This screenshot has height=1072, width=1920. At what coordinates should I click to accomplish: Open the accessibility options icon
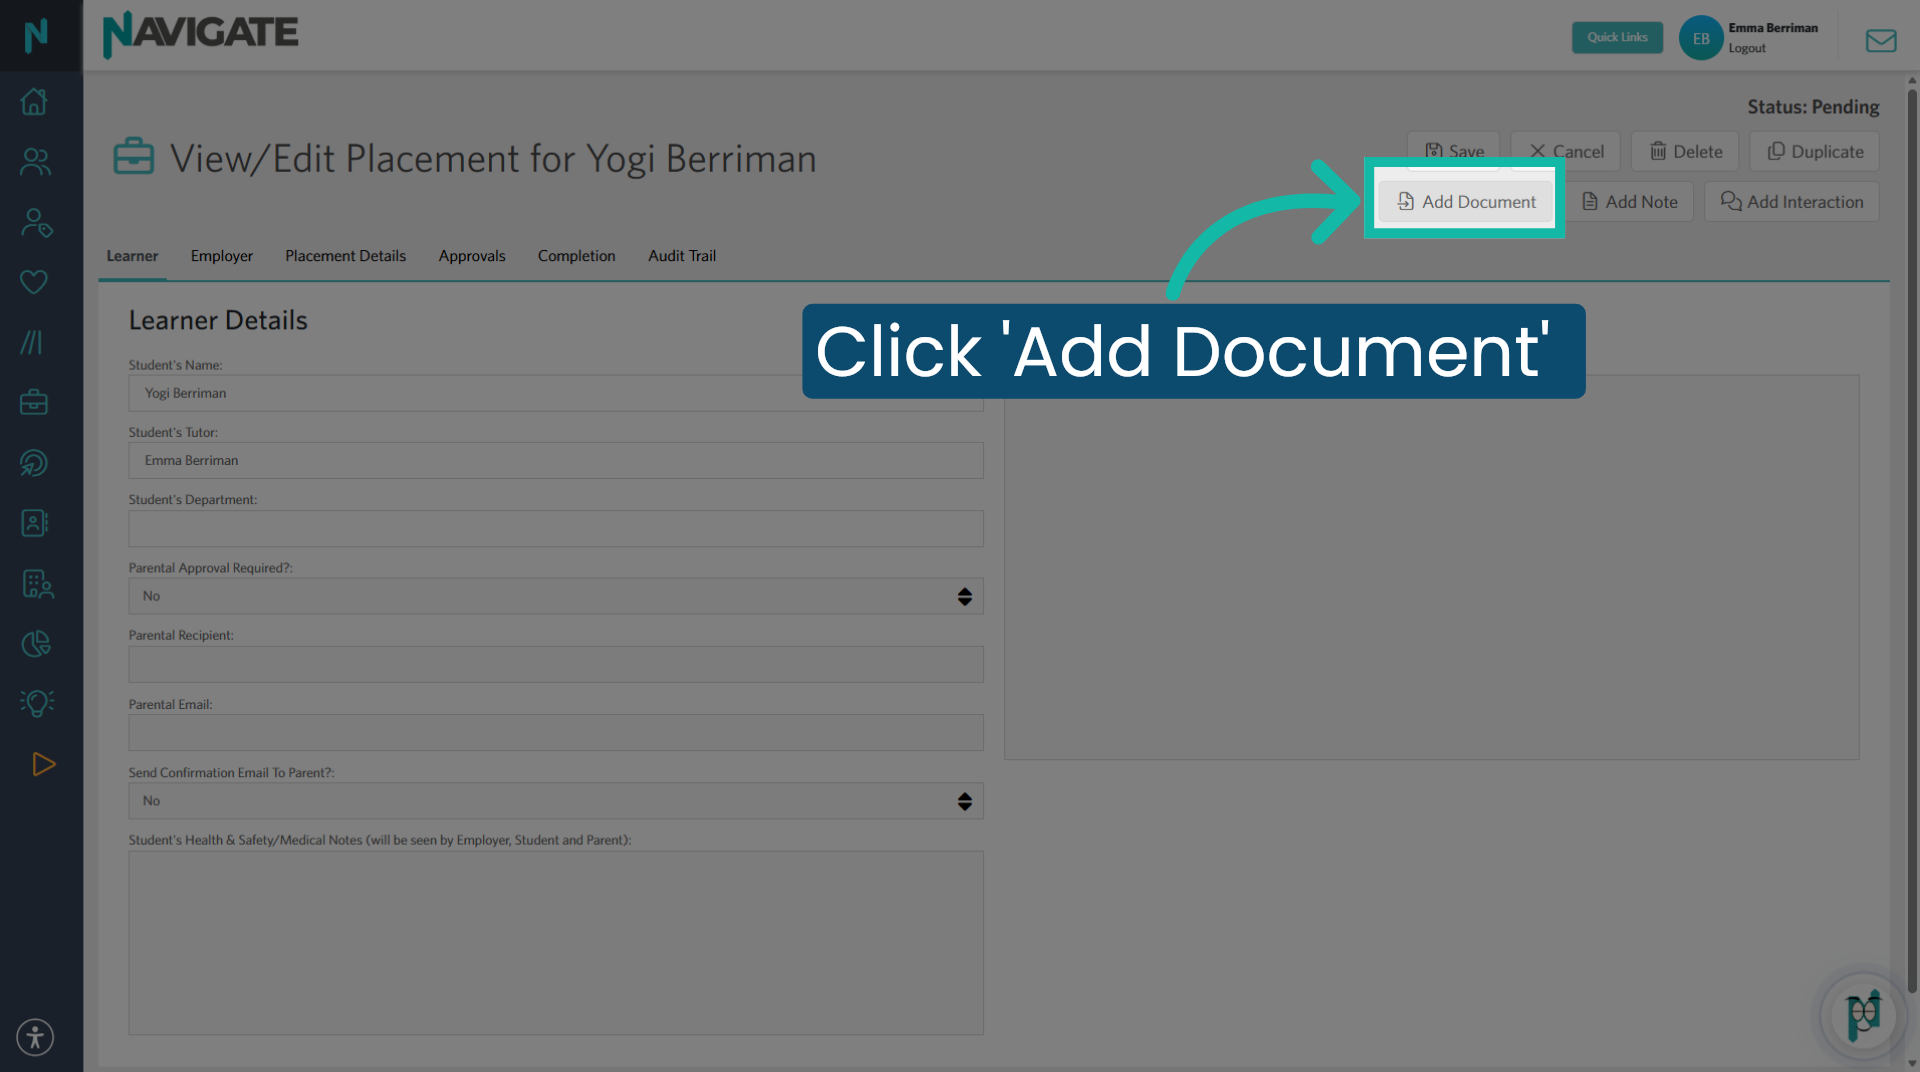click(35, 1037)
